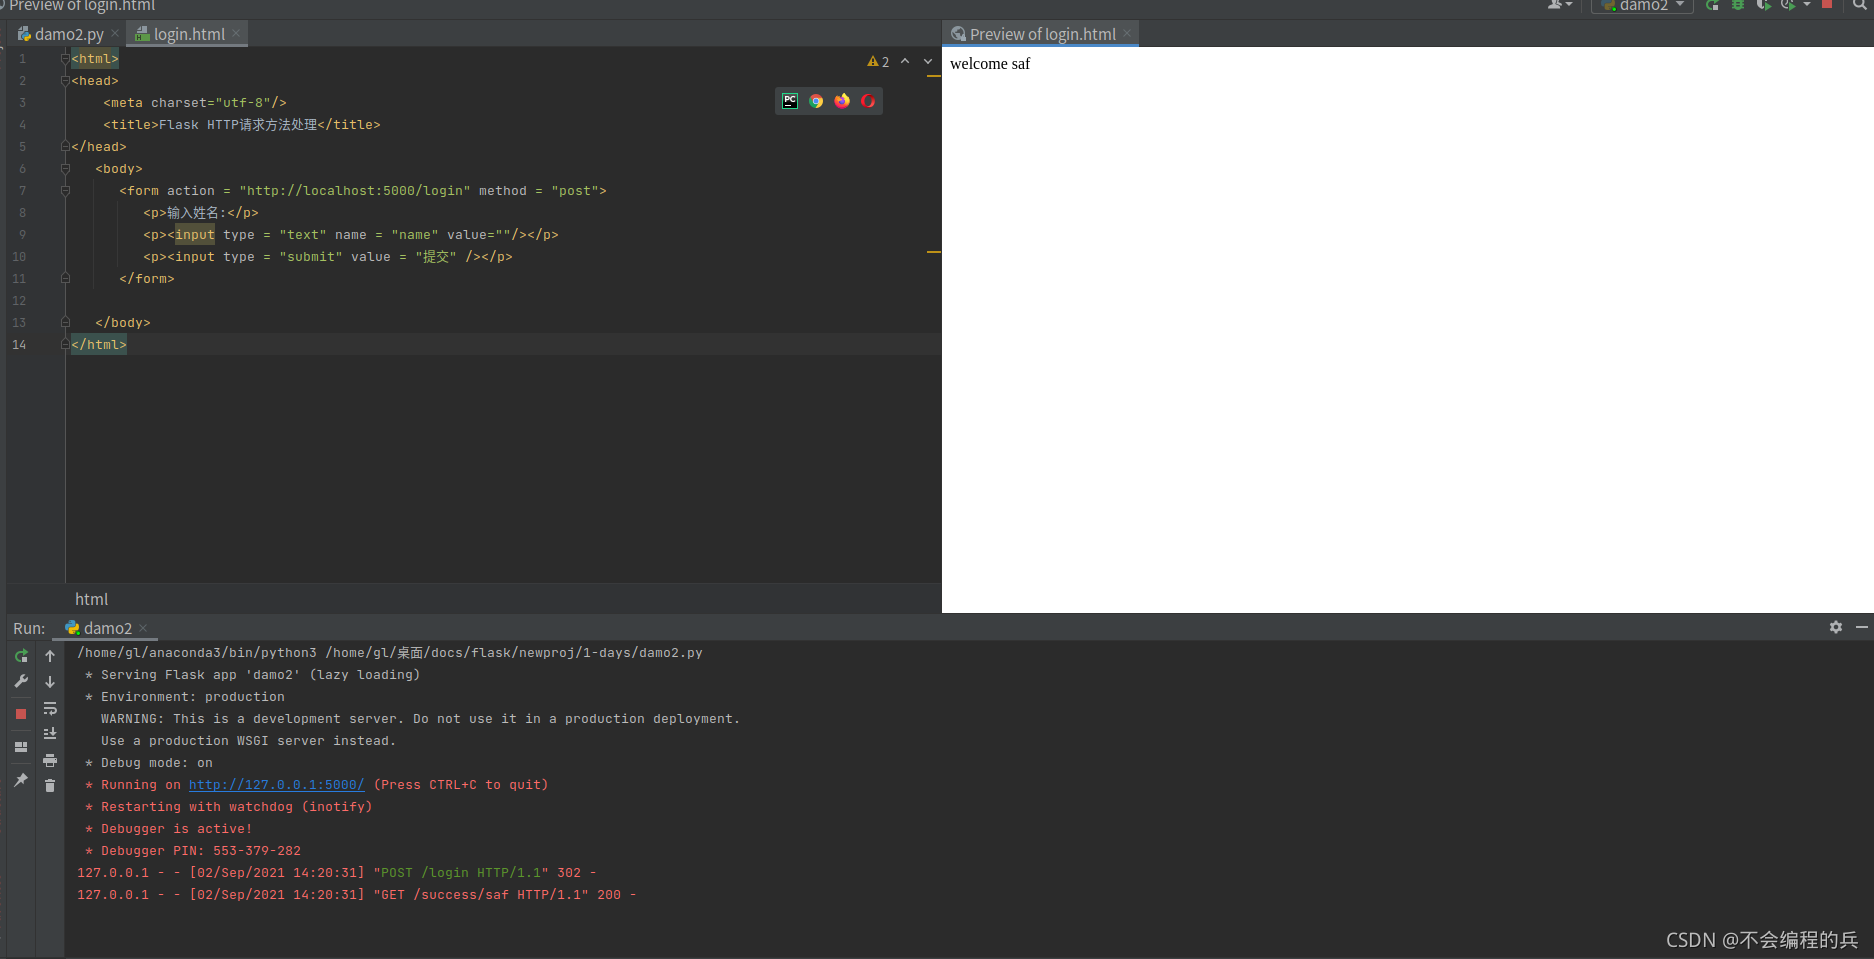Toggle soft-wrap in the Run console
Image resolution: width=1874 pixels, height=959 pixels.
(50, 709)
